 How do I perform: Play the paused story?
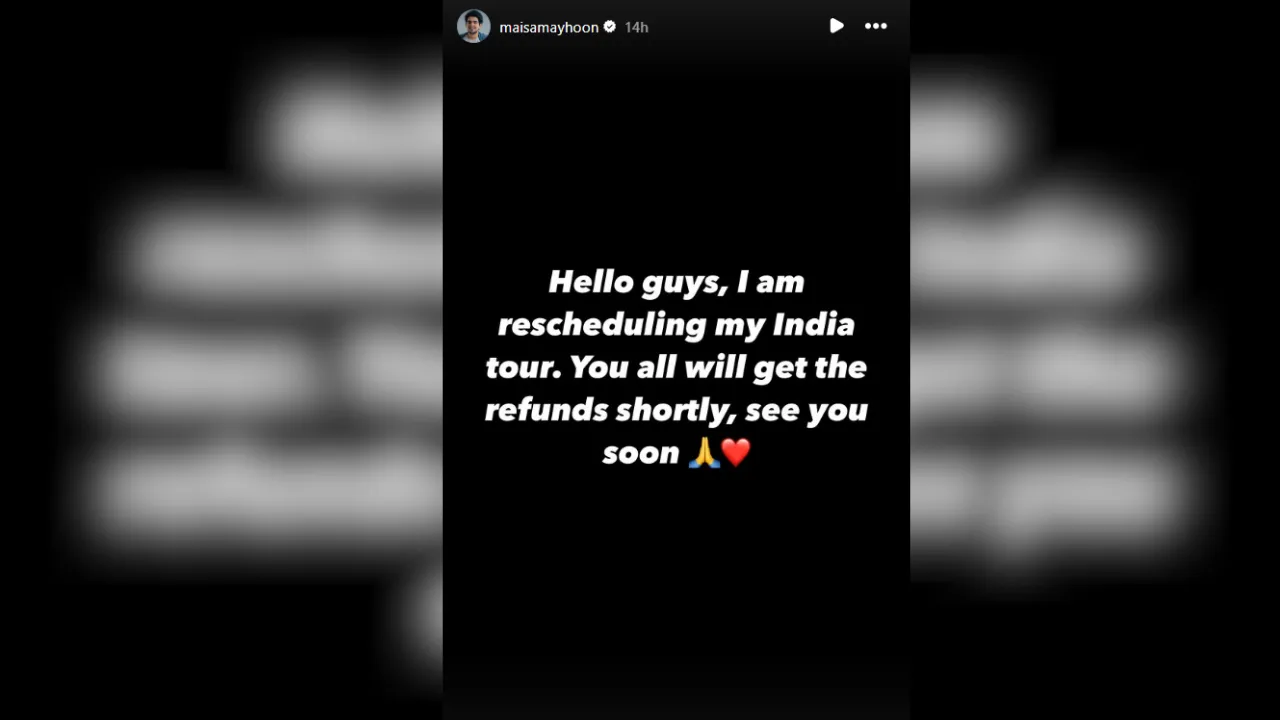836,26
